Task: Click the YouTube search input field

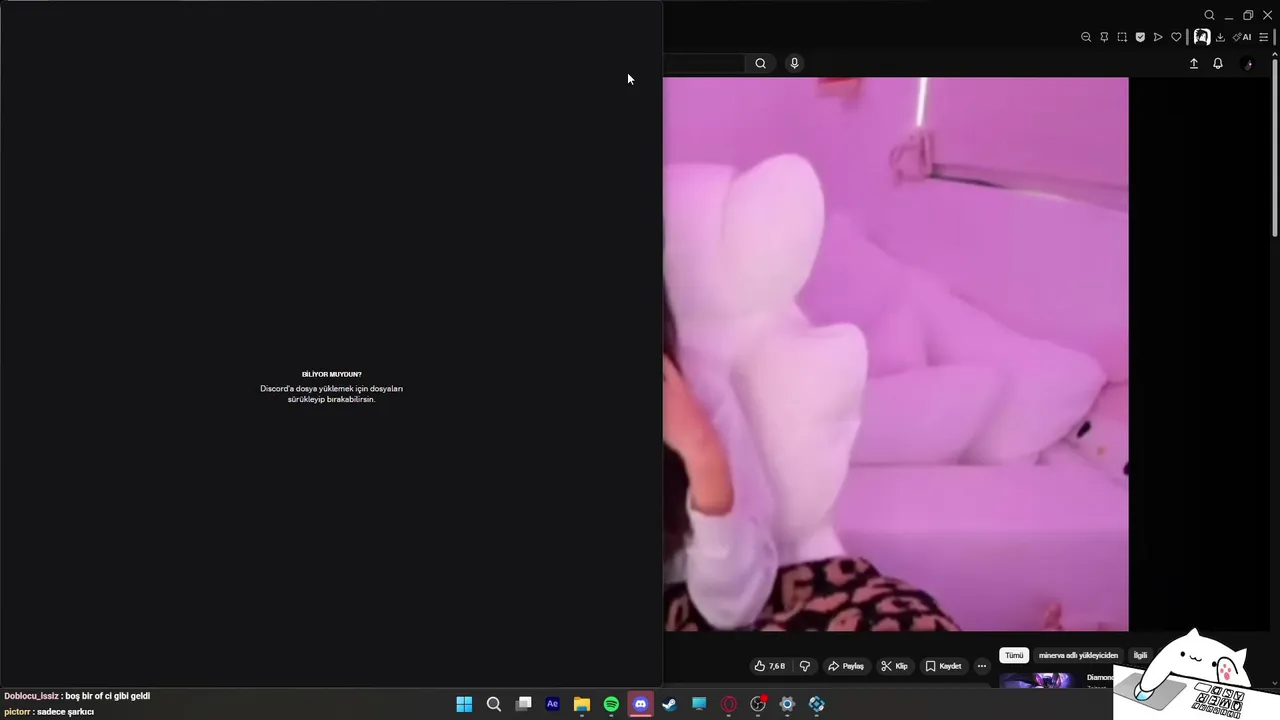Action: pyautogui.click(x=704, y=63)
